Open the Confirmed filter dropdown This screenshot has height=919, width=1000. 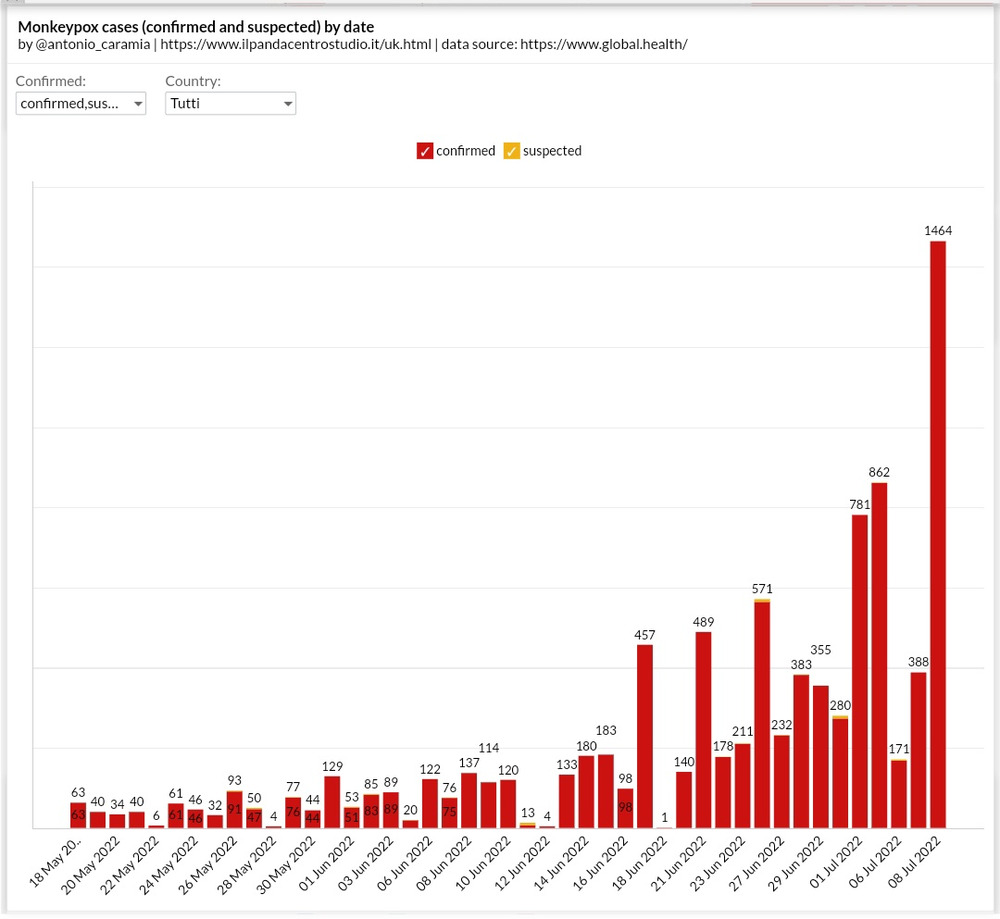point(81,104)
